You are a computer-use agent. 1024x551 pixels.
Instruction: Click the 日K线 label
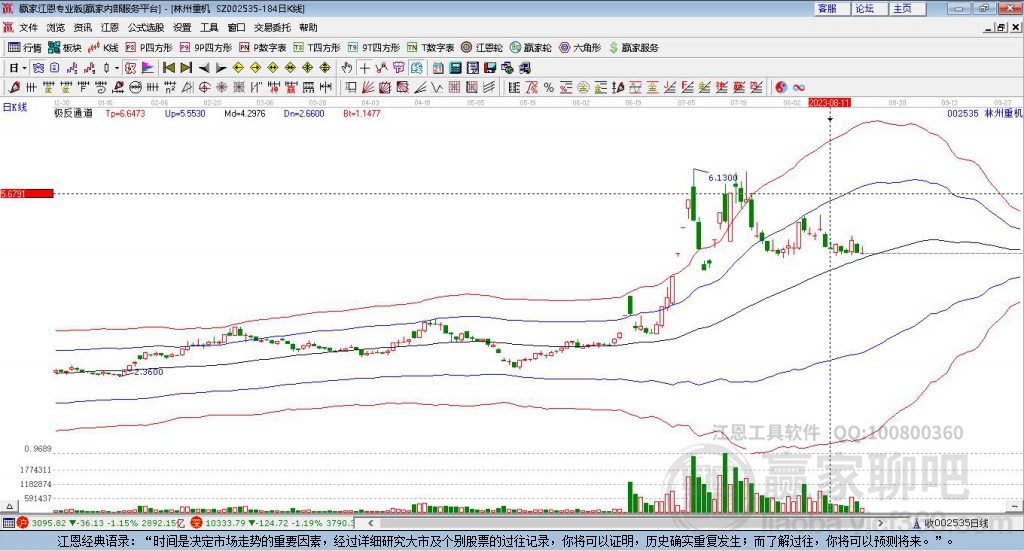pyautogui.click(x=15, y=107)
